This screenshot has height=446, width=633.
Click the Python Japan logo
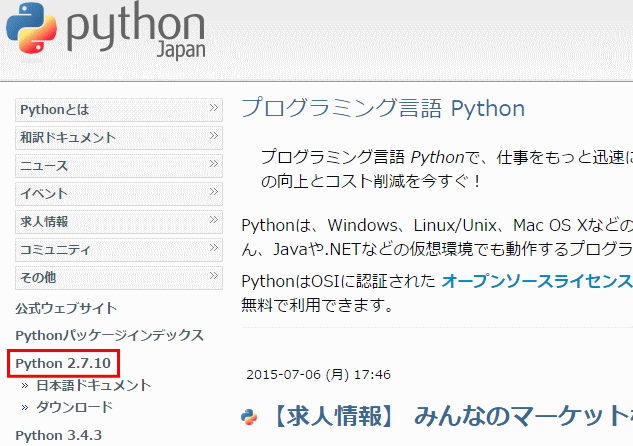(x=106, y=32)
